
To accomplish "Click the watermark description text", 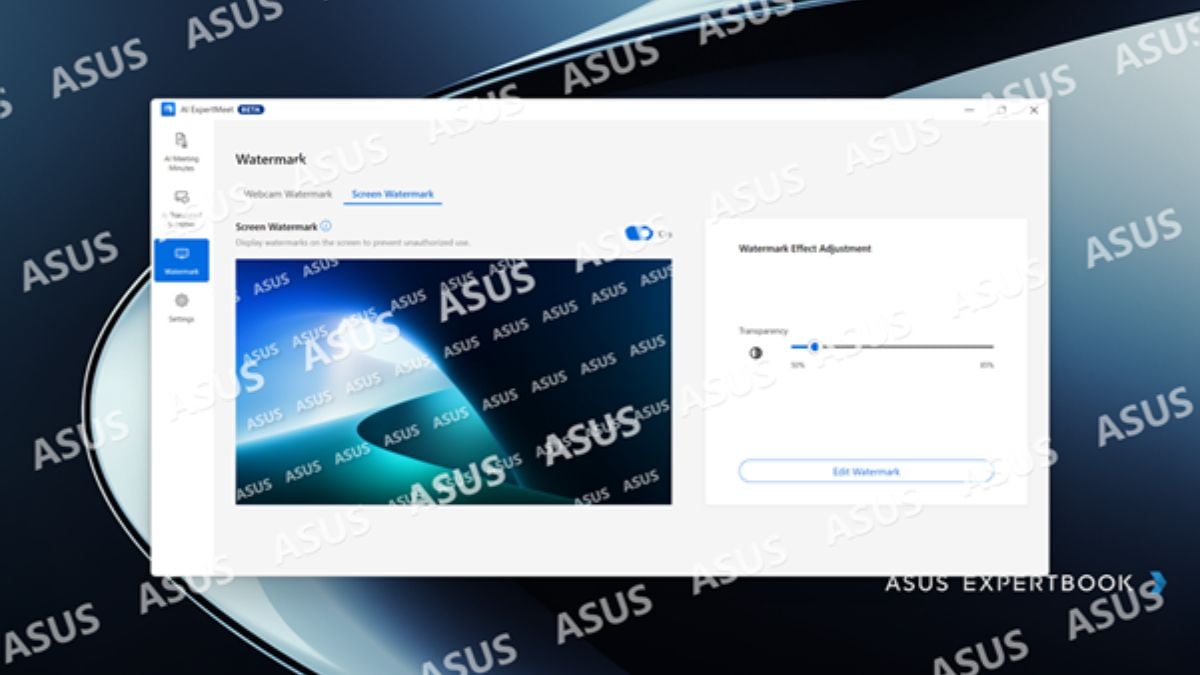I will [x=353, y=242].
